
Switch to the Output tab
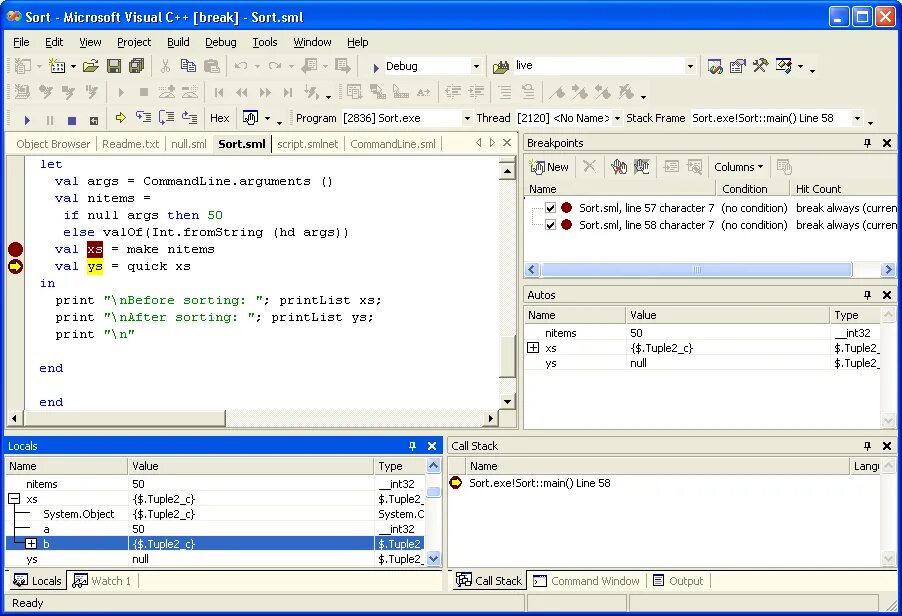point(678,581)
